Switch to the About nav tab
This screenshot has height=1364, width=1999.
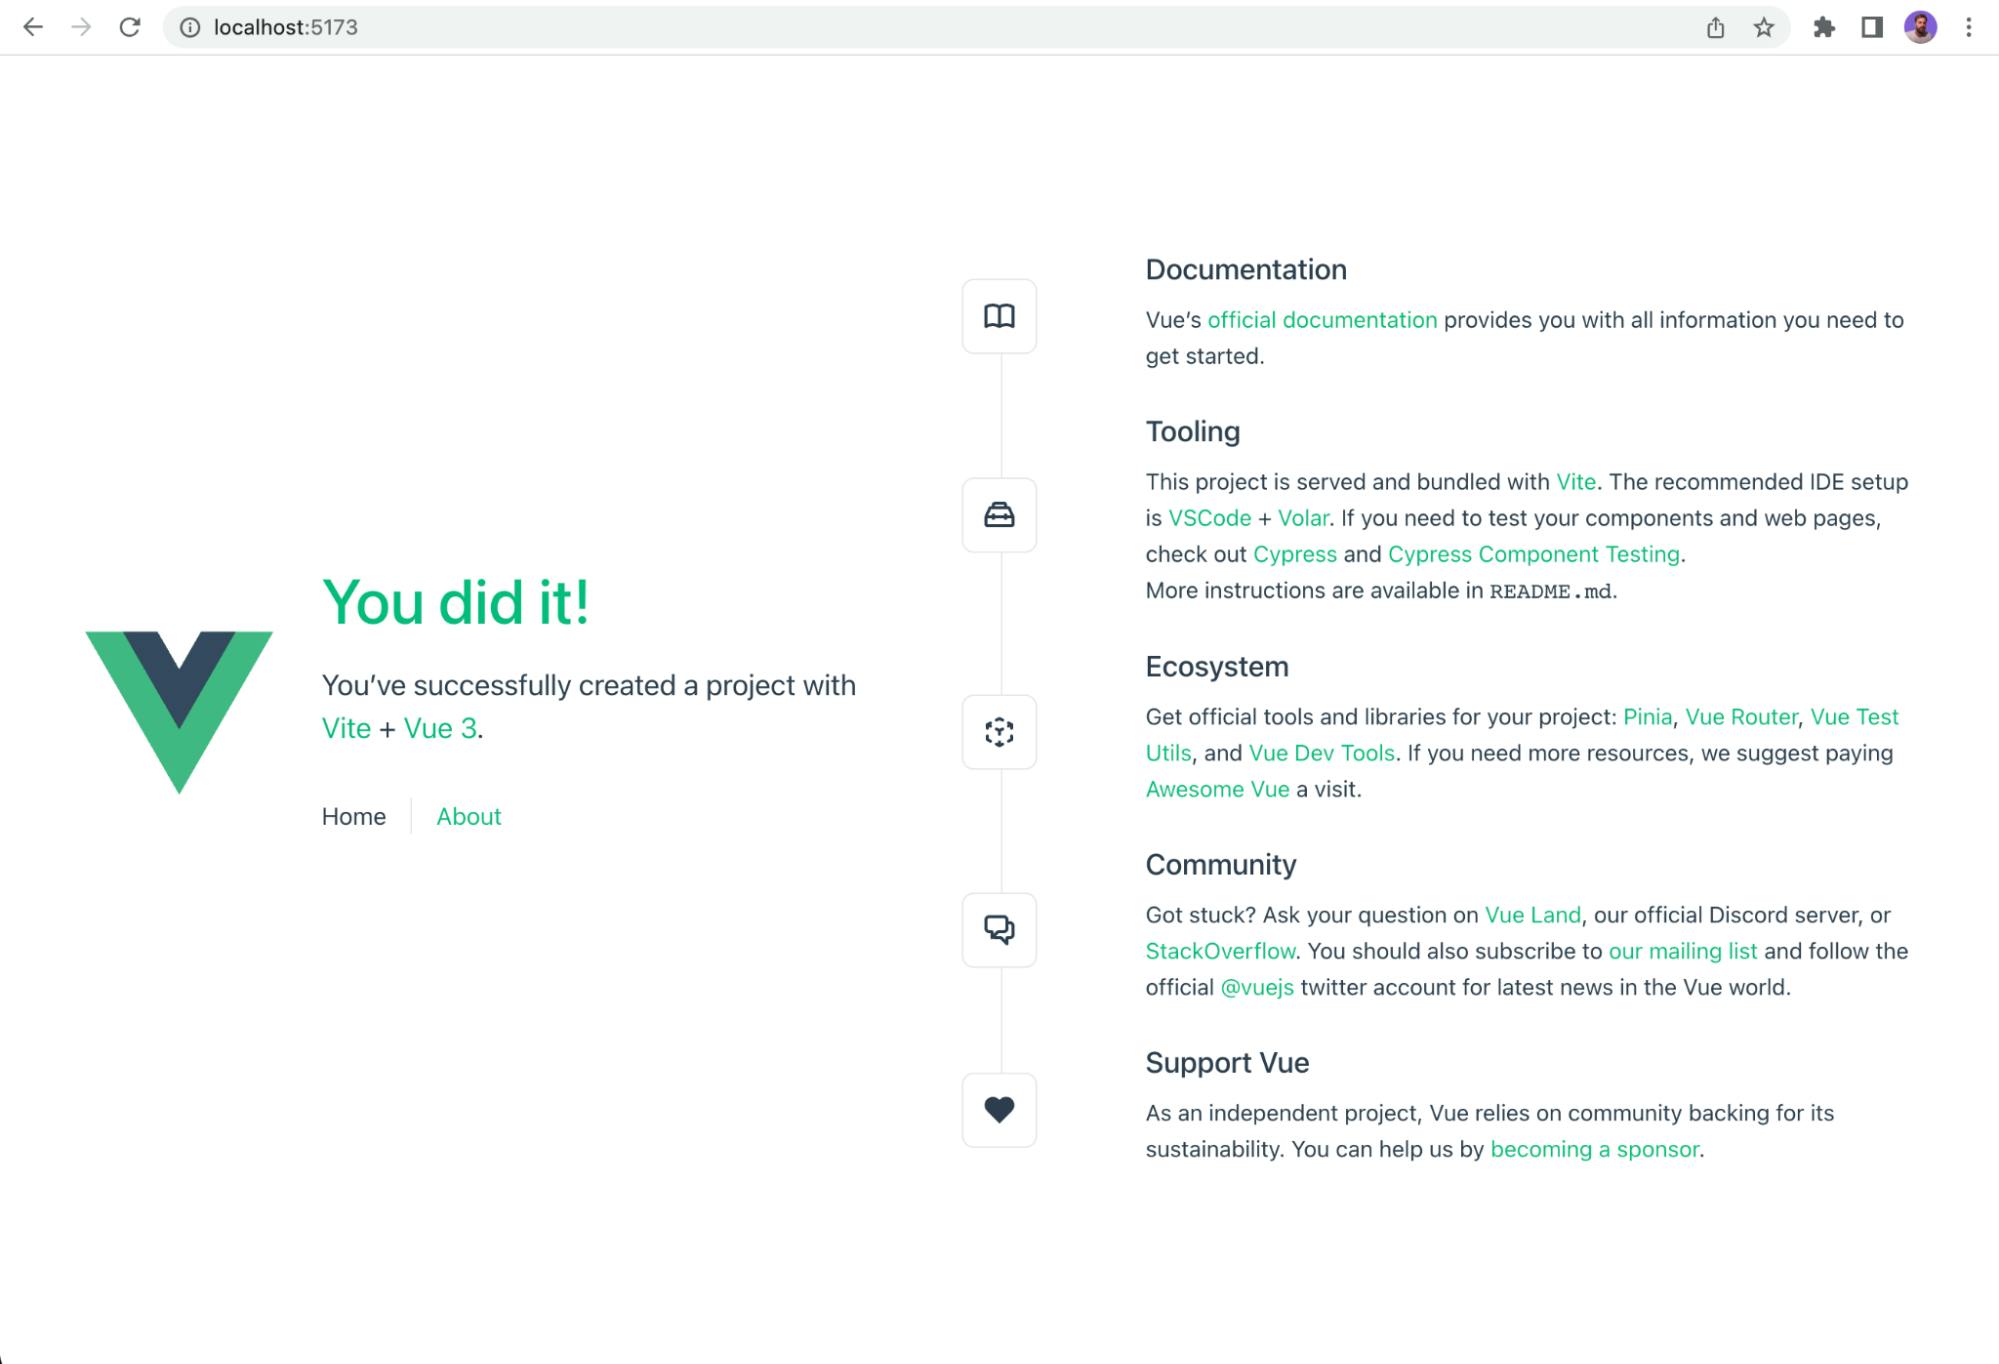click(x=468, y=816)
